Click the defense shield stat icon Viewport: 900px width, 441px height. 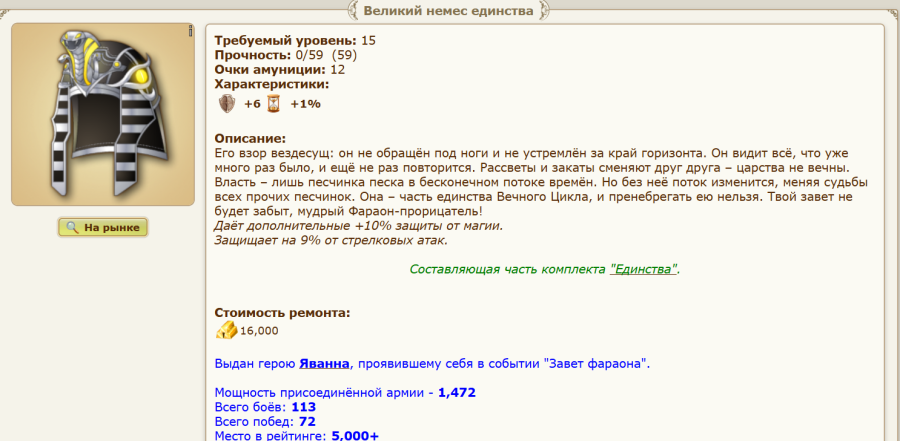pos(225,103)
